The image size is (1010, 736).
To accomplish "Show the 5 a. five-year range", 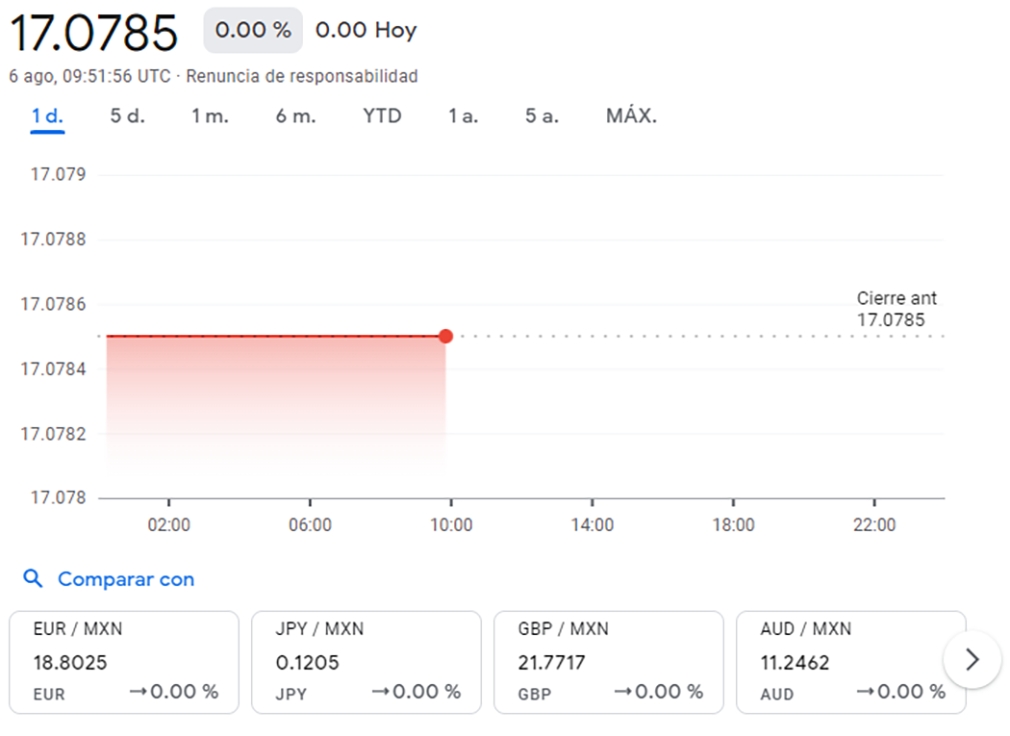I will tap(542, 116).
